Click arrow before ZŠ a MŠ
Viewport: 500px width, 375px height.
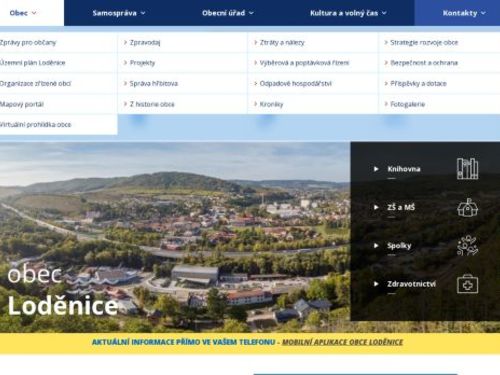pyautogui.click(x=376, y=207)
